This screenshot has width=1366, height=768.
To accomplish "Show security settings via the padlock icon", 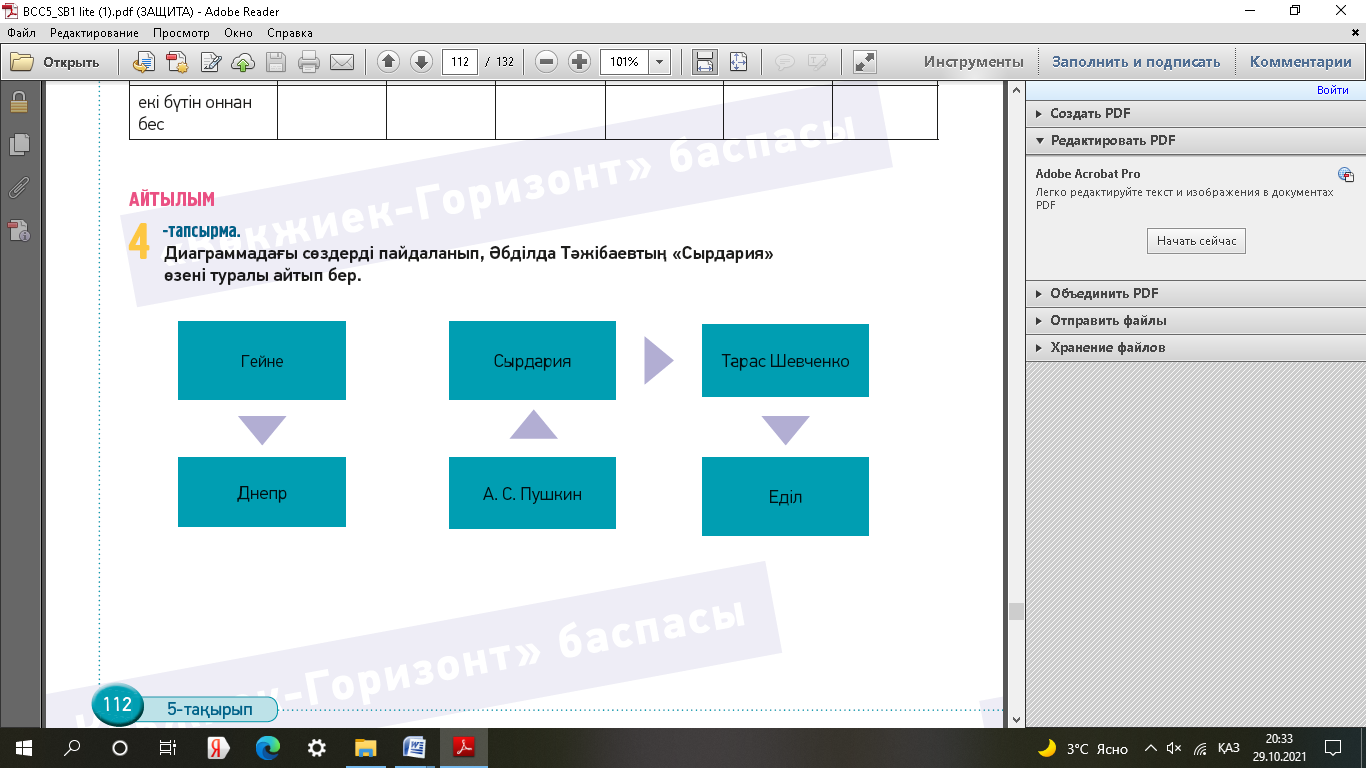I will click(x=18, y=102).
